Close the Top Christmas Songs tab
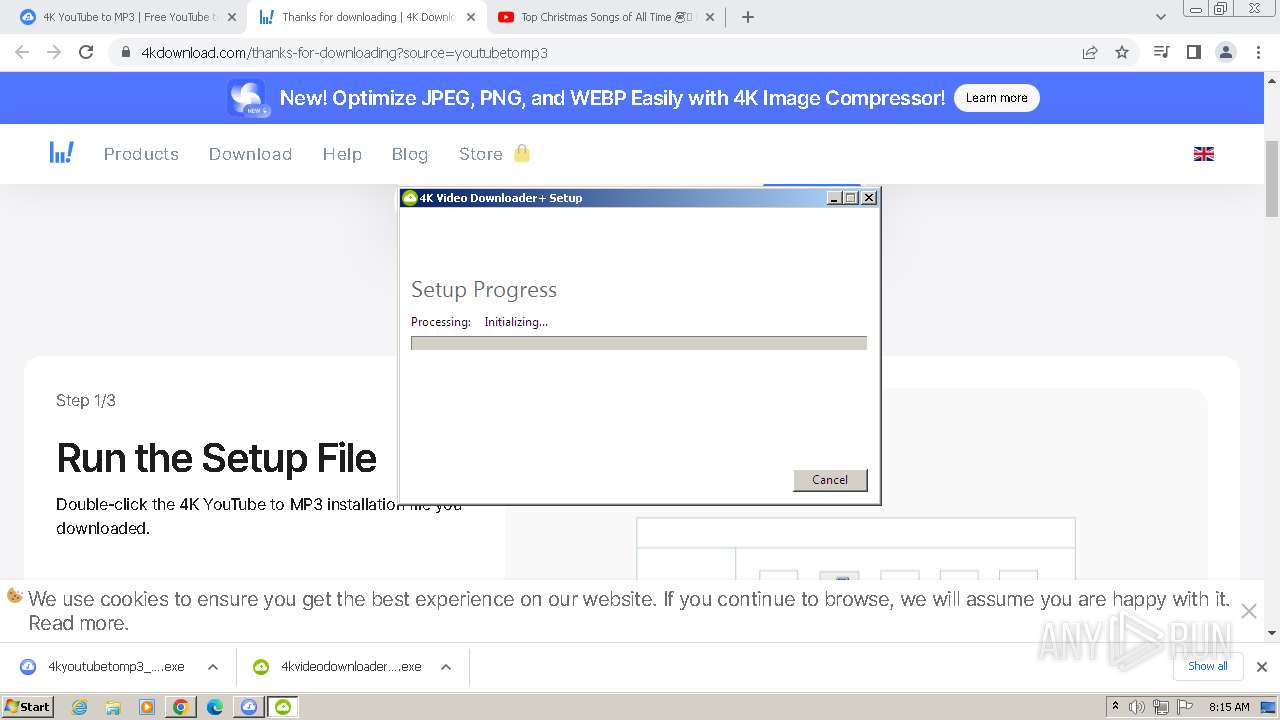The image size is (1280, 720). click(x=709, y=17)
